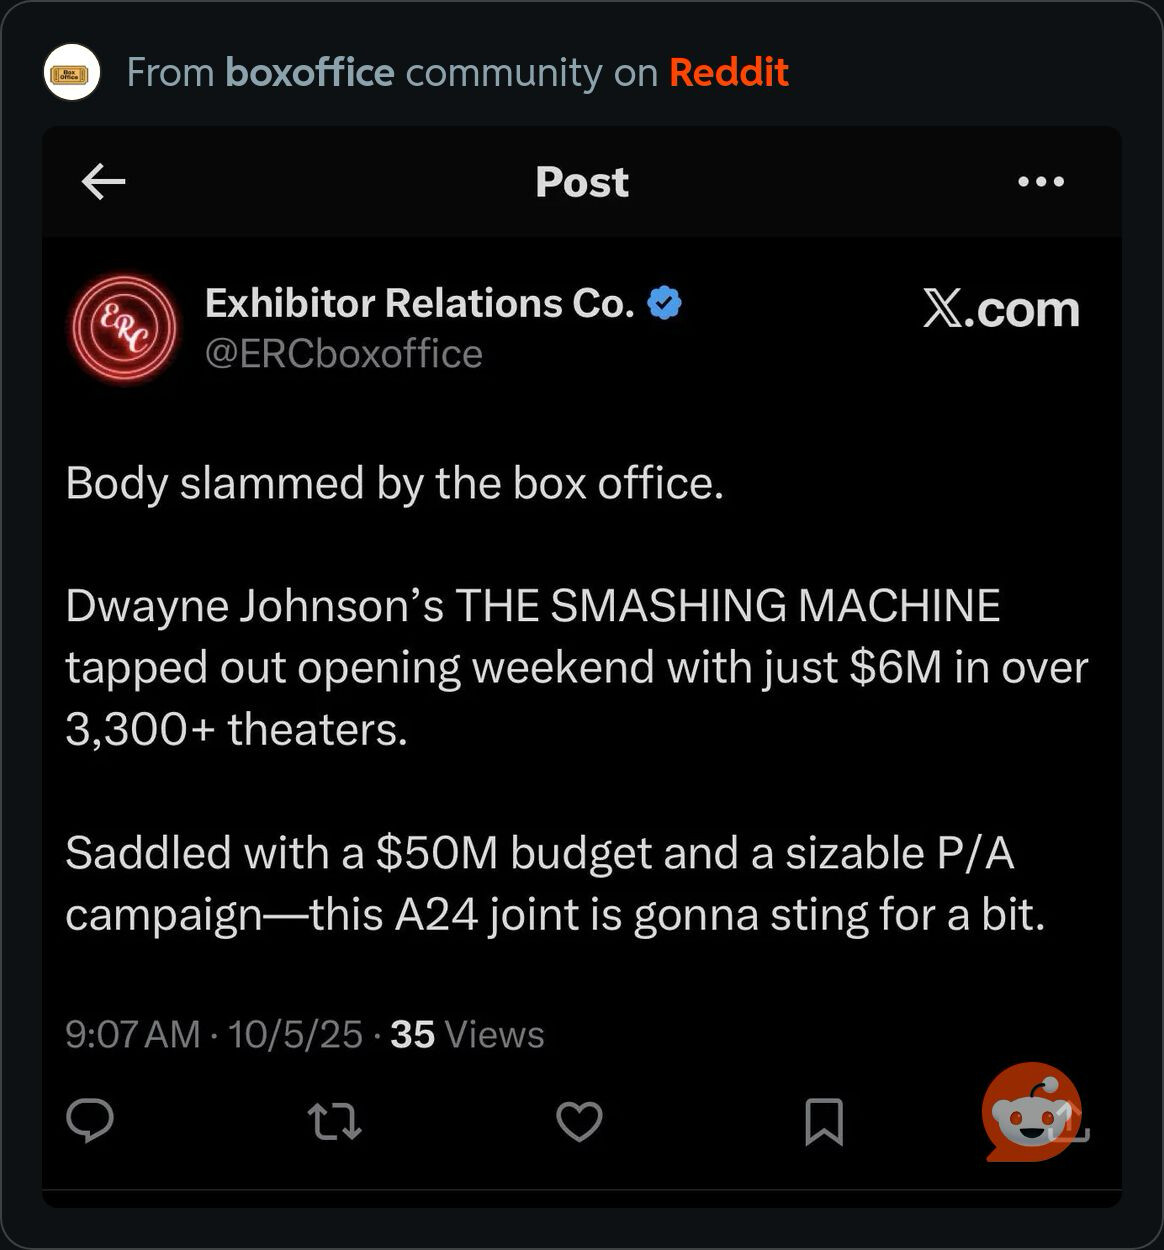This screenshot has width=1164, height=1250.
Task: Click the tweet text mentioning THE SMASHING MACHINE
Action: point(533,606)
